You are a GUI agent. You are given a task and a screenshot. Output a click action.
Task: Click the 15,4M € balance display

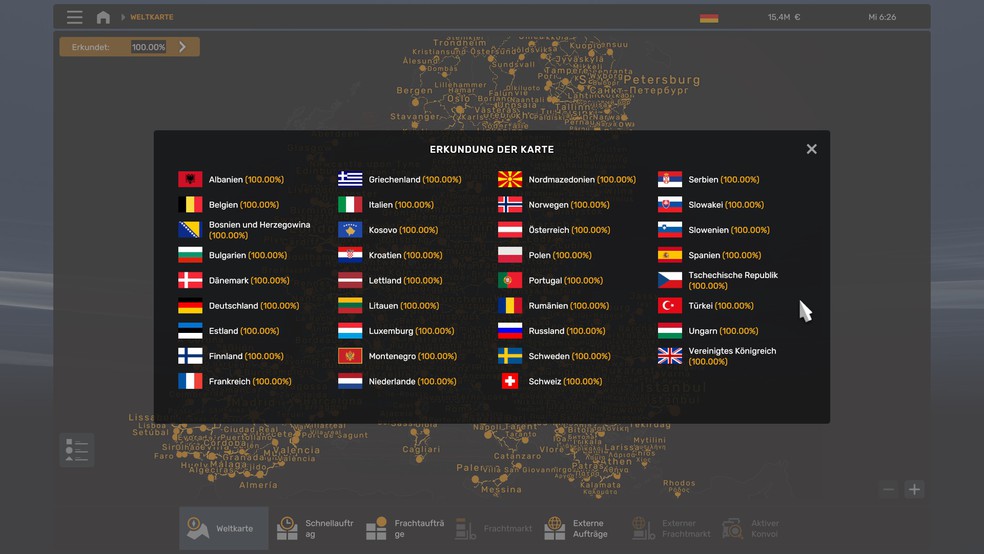pyautogui.click(x=784, y=17)
